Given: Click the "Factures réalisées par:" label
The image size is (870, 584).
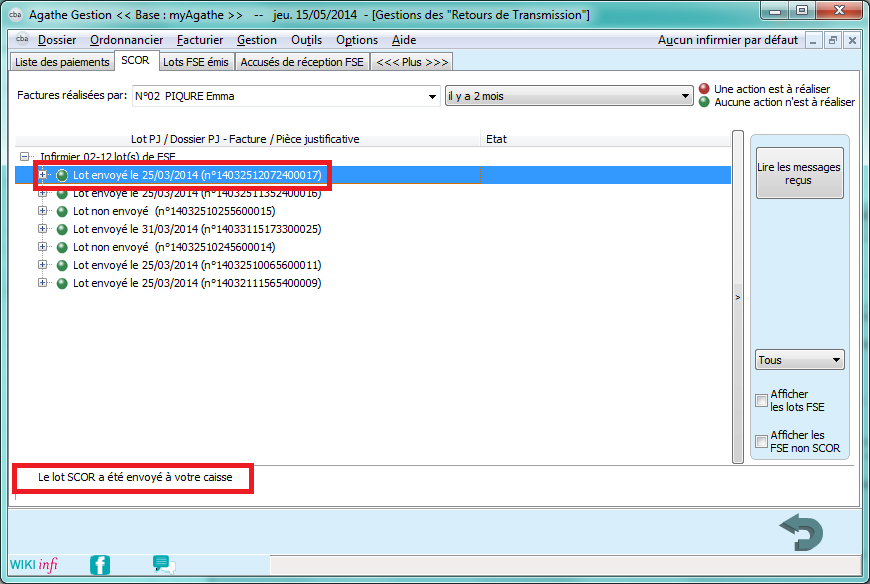Looking at the screenshot, I should pyautogui.click(x=72, y=95).
